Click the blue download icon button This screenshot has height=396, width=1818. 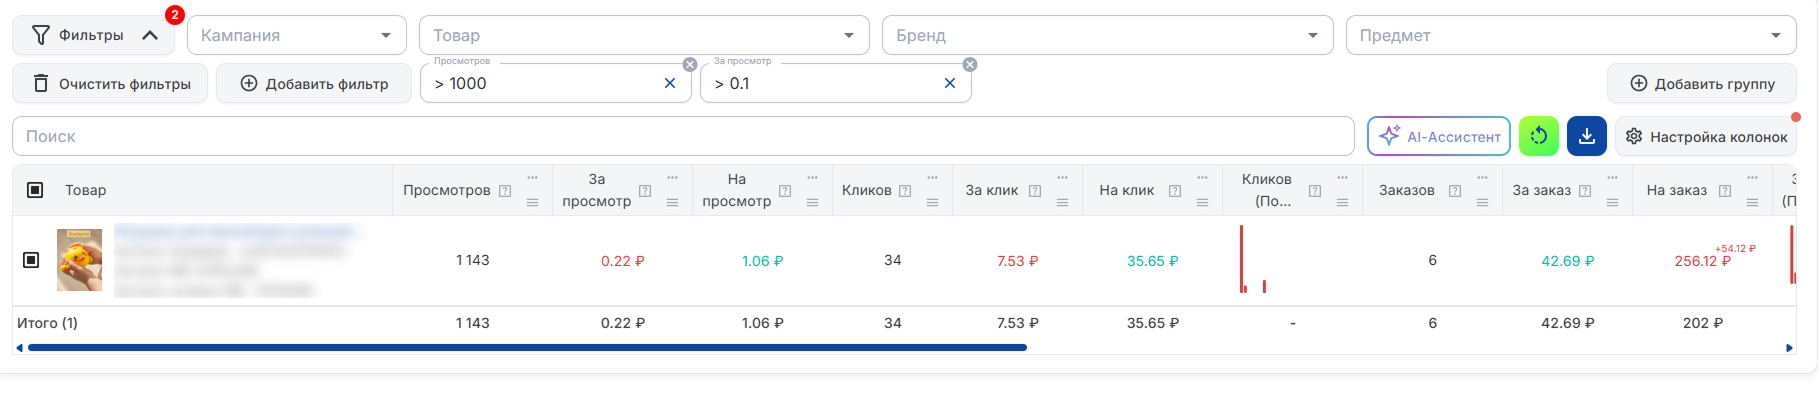tap(1587, 136)
